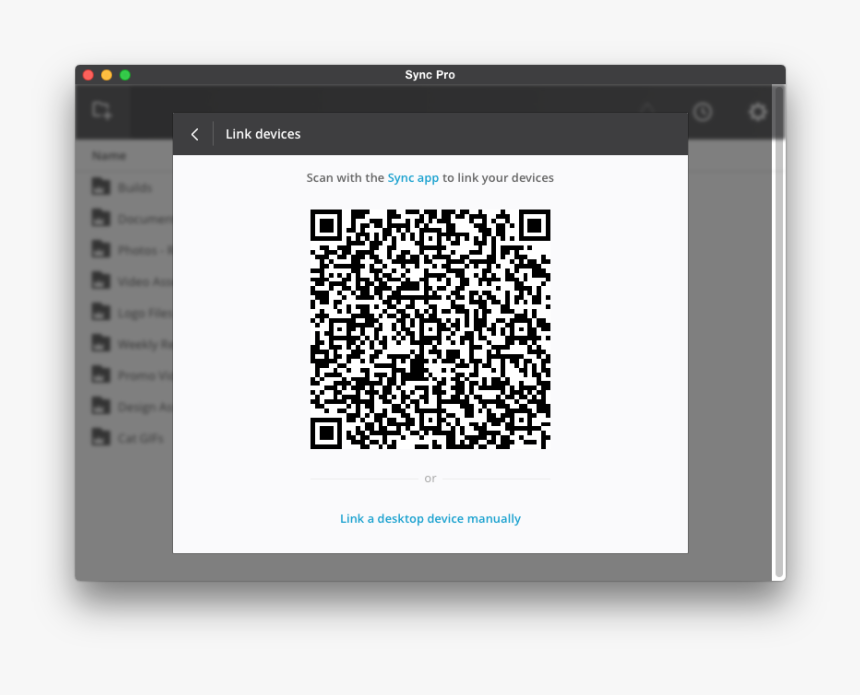
Task: Open the Sync app link
Action: point(413,178)
